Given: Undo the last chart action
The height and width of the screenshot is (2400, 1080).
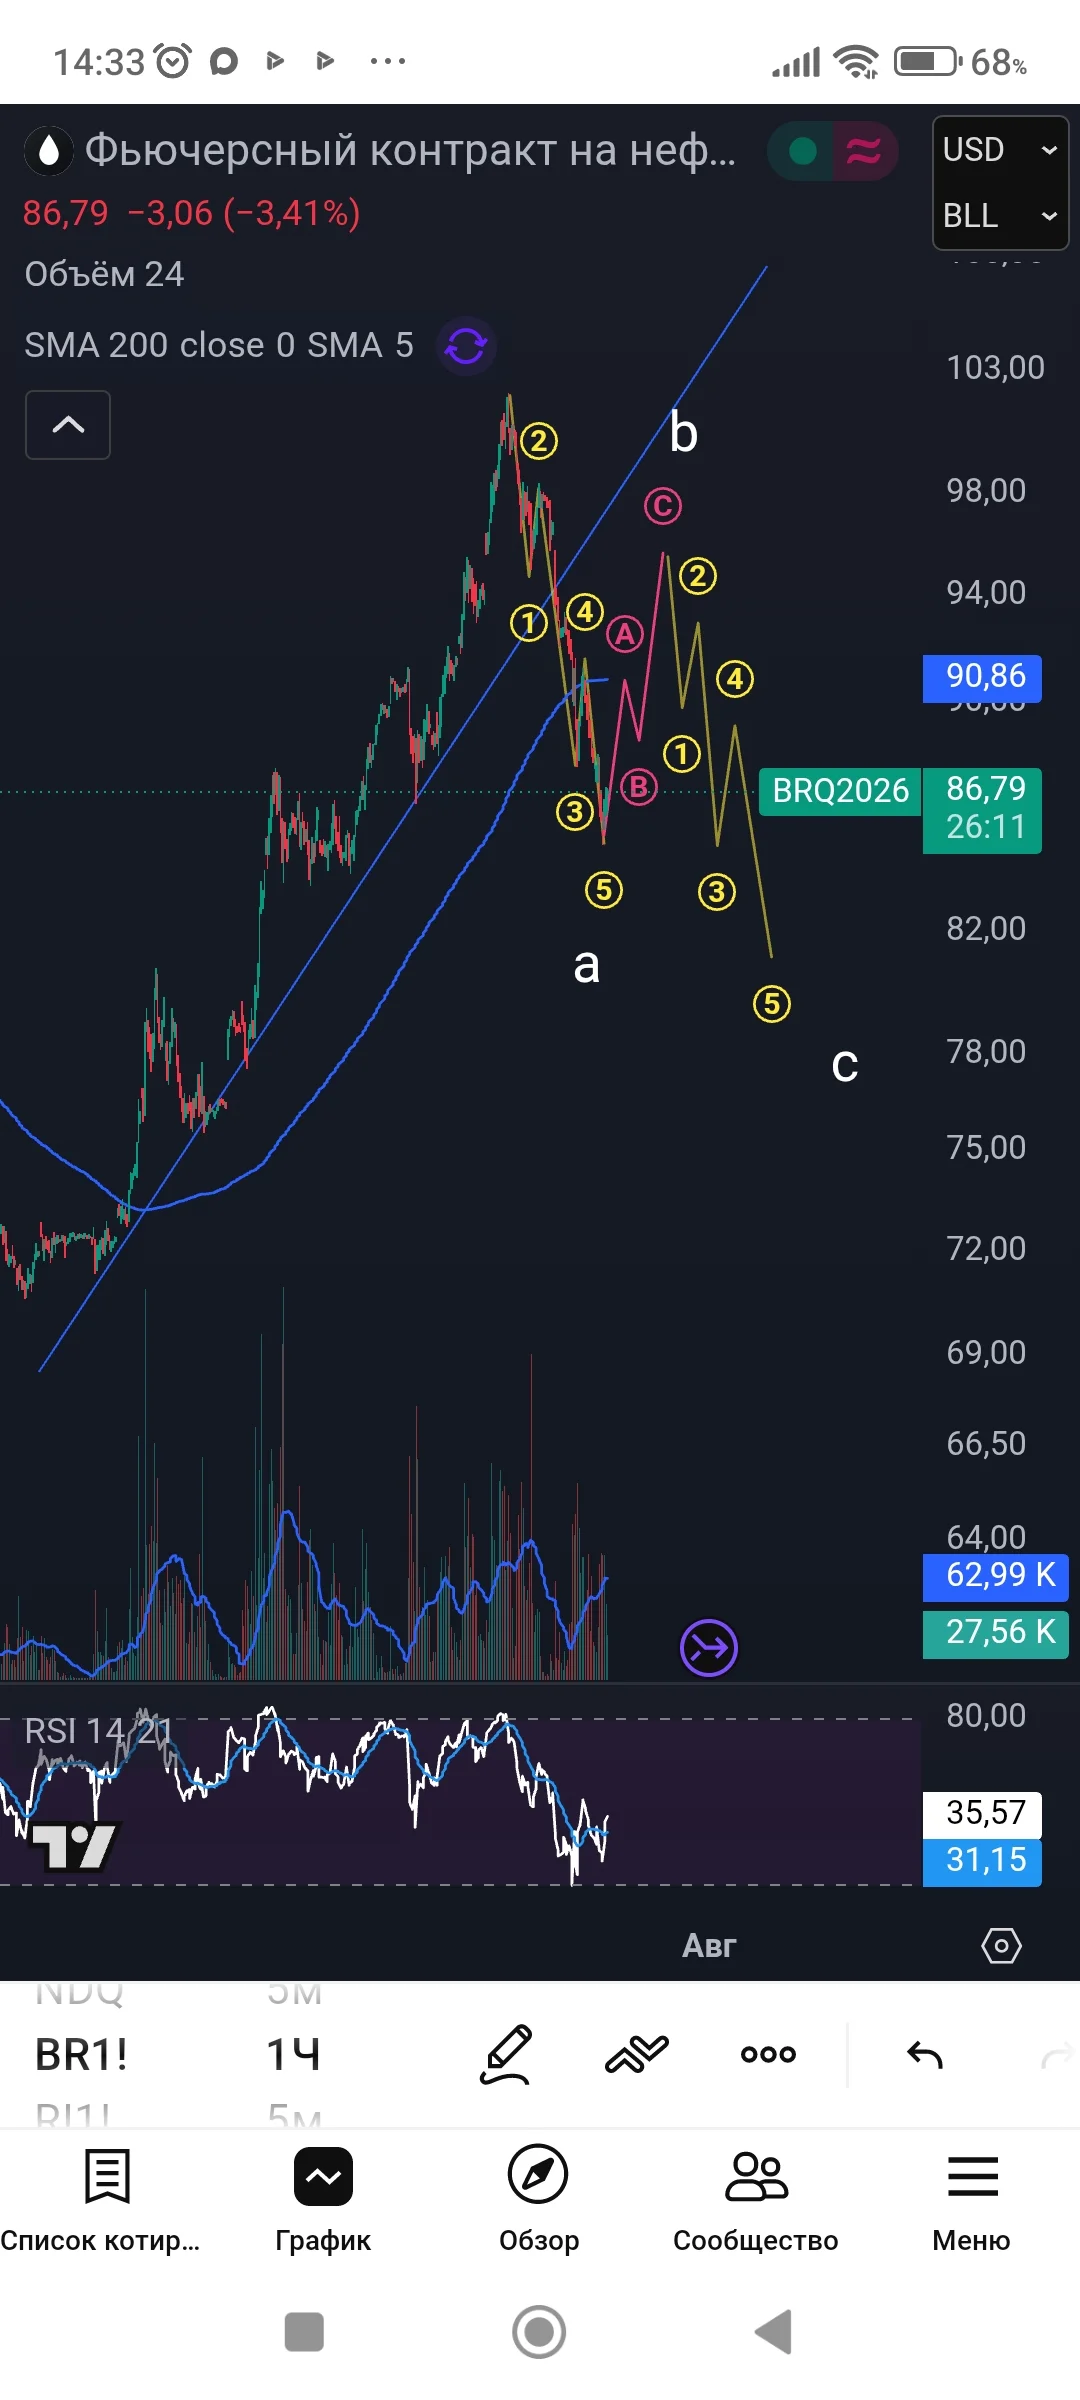Looking at the screenshot, I should (925, 2055).
